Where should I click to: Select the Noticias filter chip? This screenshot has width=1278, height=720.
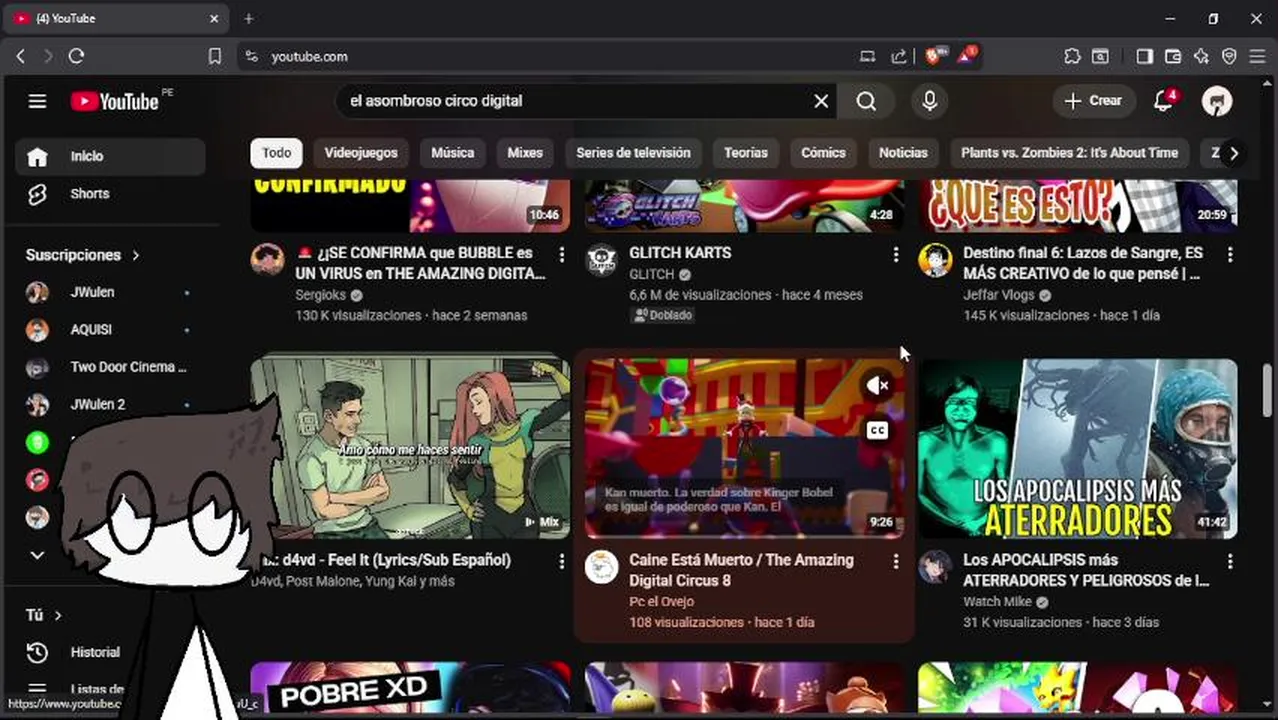coord(903,153)
